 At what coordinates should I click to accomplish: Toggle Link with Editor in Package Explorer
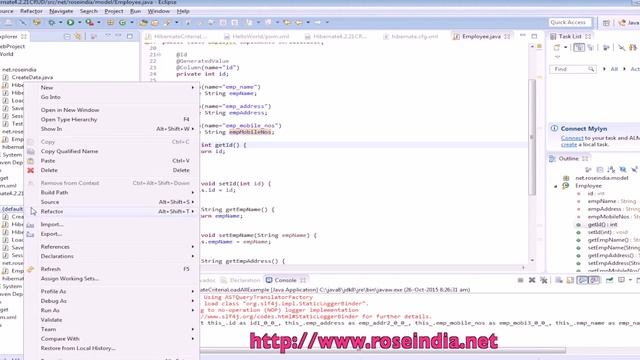(x=77, y=36)
